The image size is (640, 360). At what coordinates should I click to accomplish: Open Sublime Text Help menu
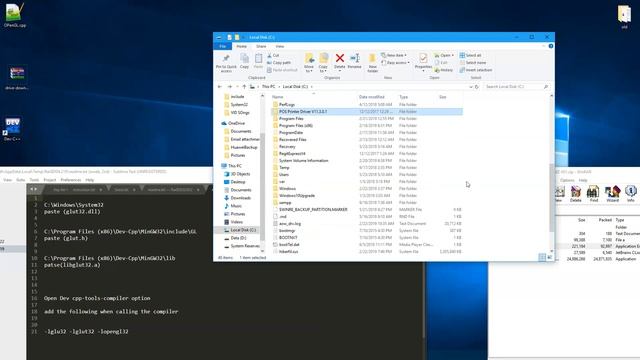pyautogui.click(x=90, y=180)
